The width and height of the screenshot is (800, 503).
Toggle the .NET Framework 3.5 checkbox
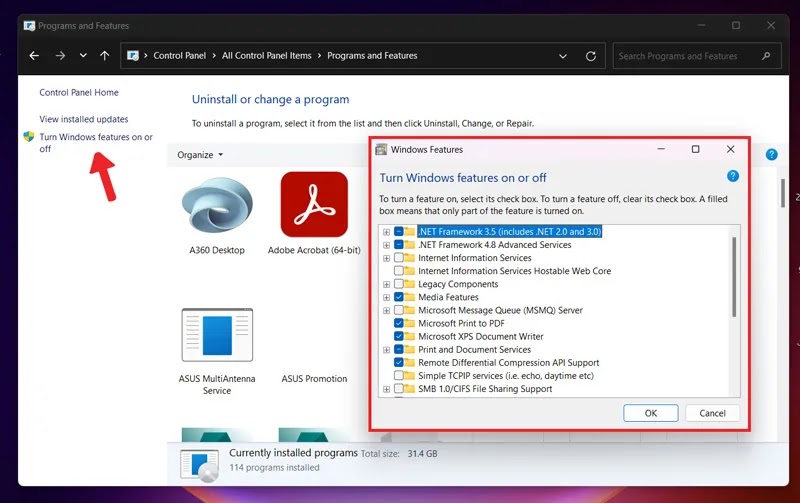coord(398,231)
